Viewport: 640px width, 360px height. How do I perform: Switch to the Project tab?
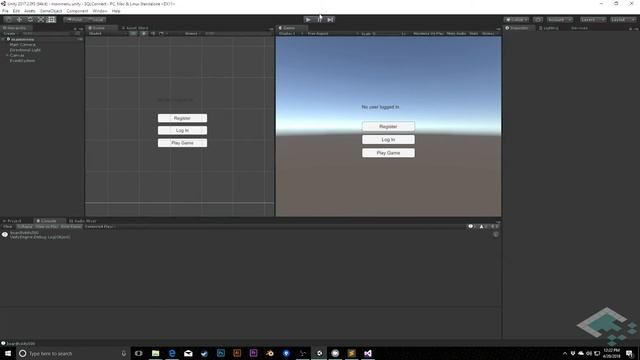click(x=13, y=221)
